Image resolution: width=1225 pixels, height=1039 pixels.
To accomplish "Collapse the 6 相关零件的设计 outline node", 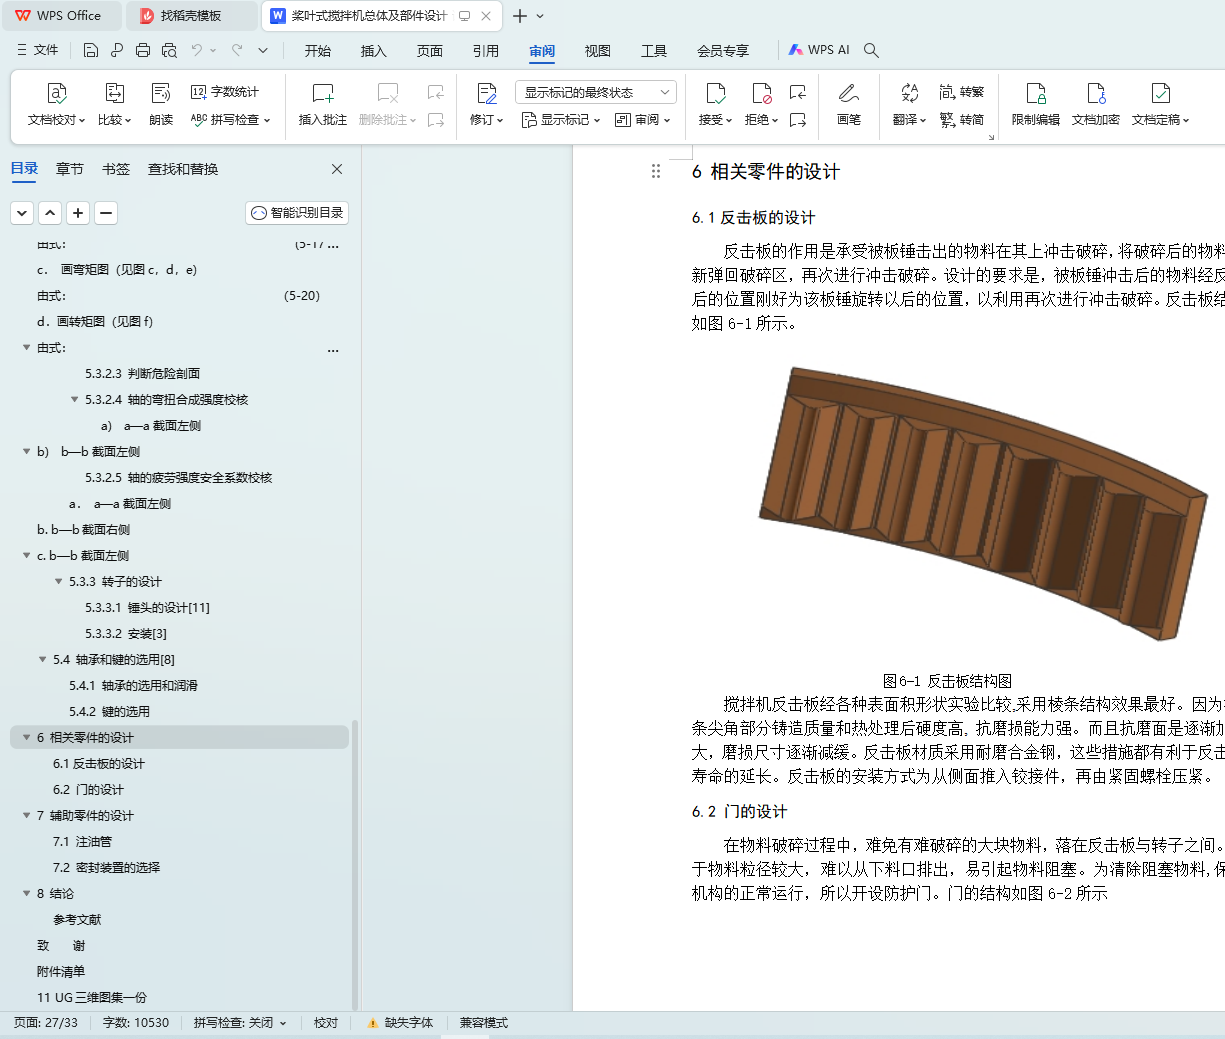I will click(26, 737).
